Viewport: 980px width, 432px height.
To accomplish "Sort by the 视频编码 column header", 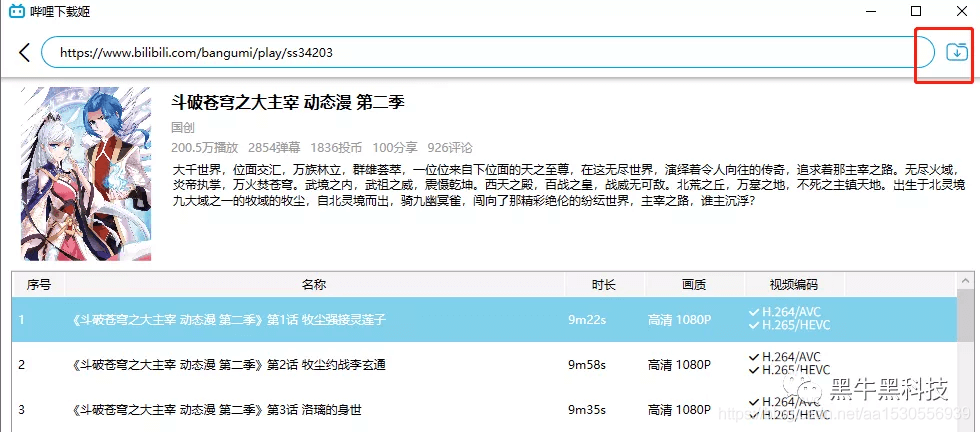I will pos(793,285).
